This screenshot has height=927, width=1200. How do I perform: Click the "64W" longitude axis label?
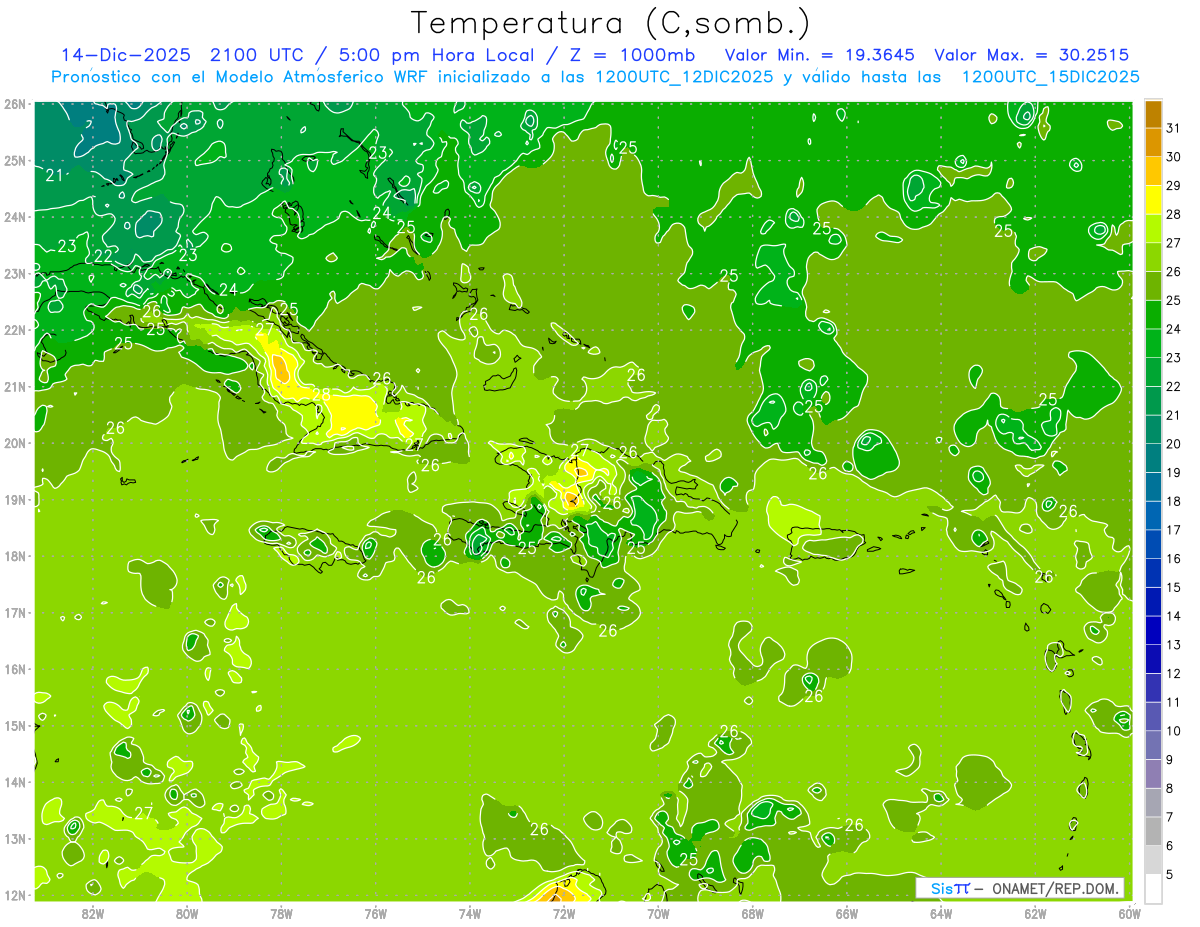click(940, 913)
